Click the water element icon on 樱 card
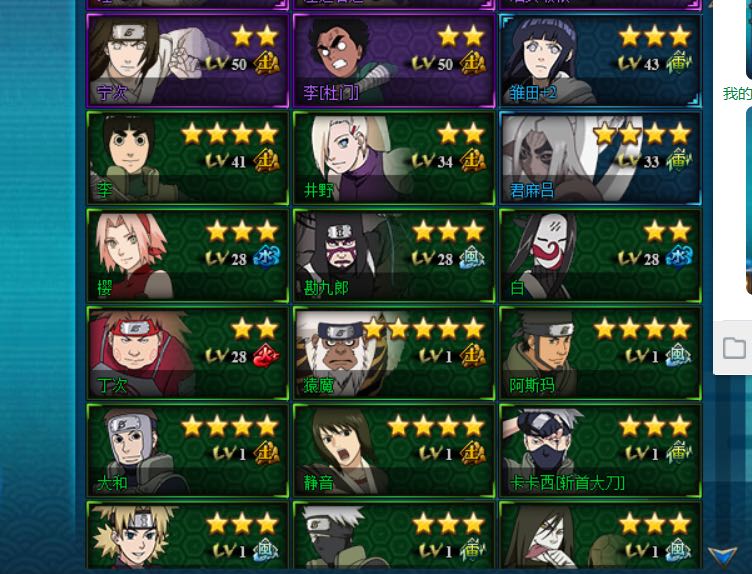Image resolution: width=752 pixels, height=574 pixels. [x=267, y=258]
